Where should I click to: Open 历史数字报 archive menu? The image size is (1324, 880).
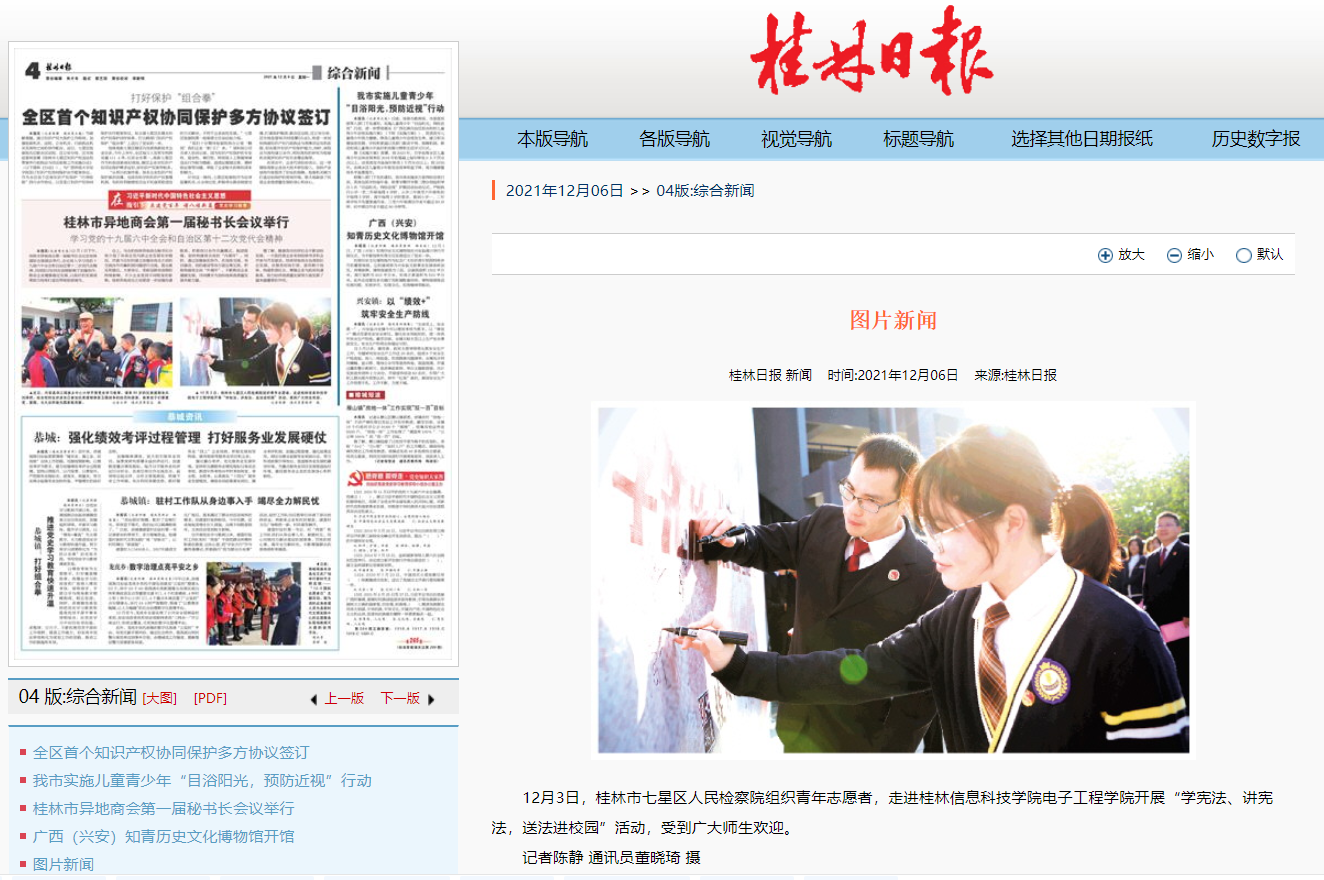point(1255,139)
